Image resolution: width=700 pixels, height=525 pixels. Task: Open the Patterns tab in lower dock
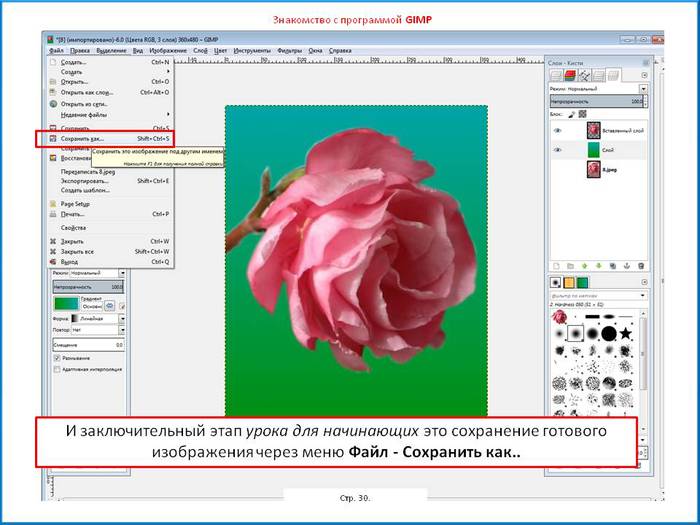pos(569,282)
